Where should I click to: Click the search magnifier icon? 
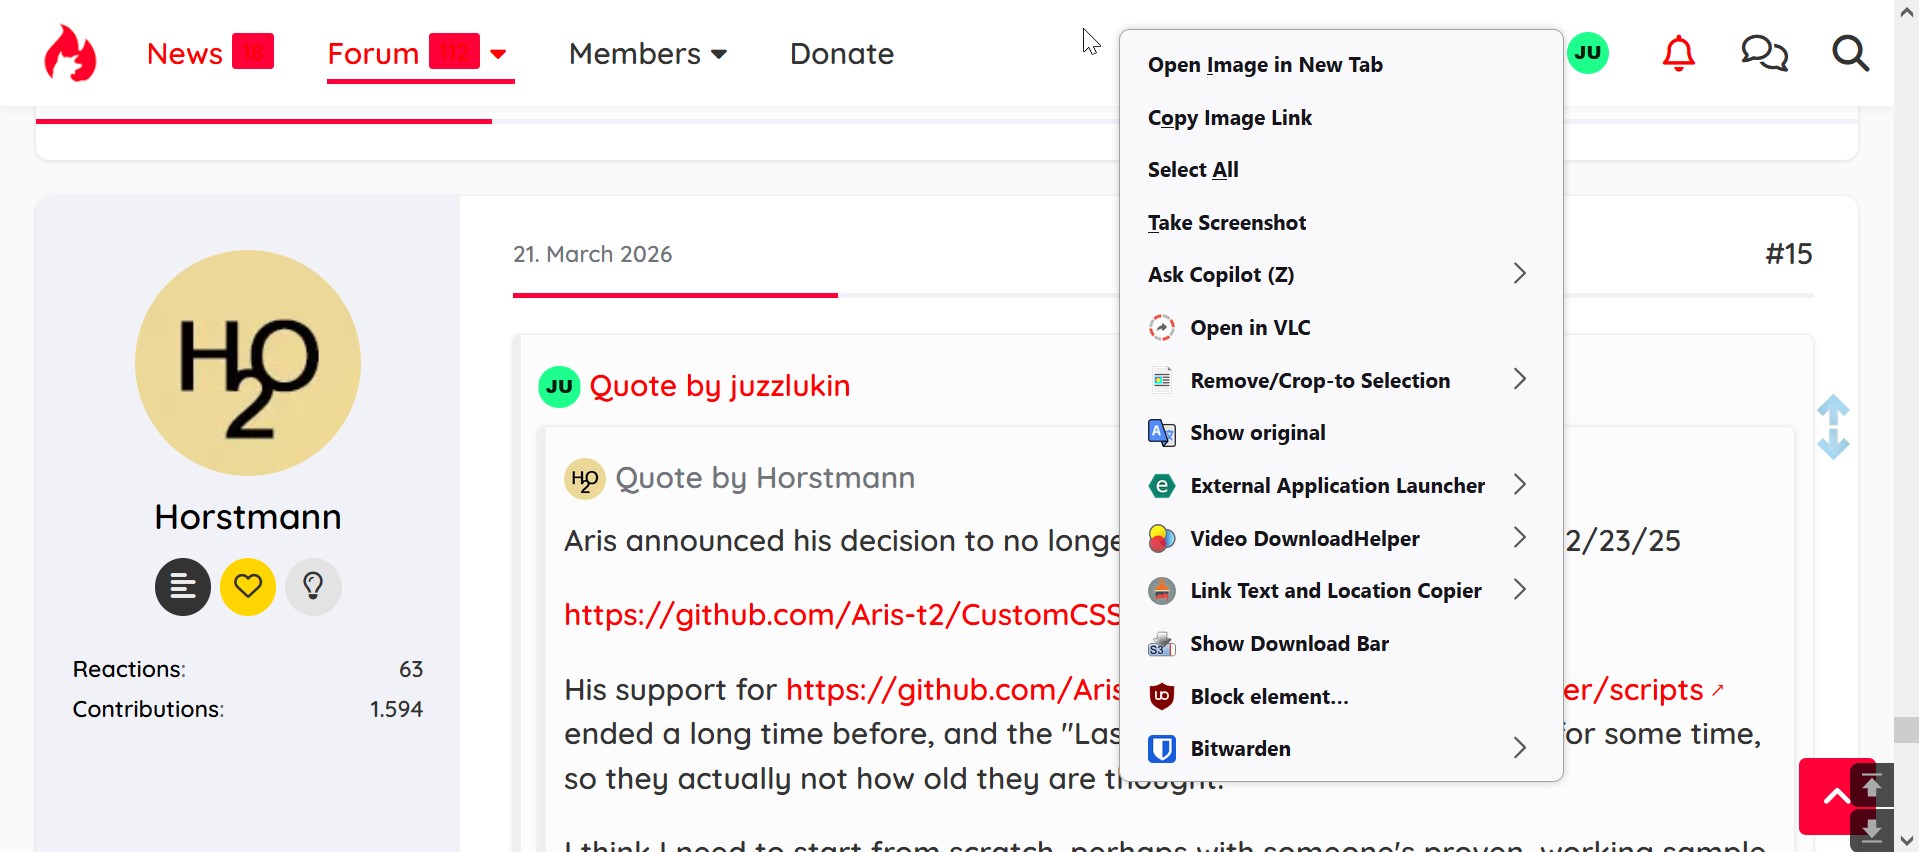pyautogui.click(x=1850, y=53)
